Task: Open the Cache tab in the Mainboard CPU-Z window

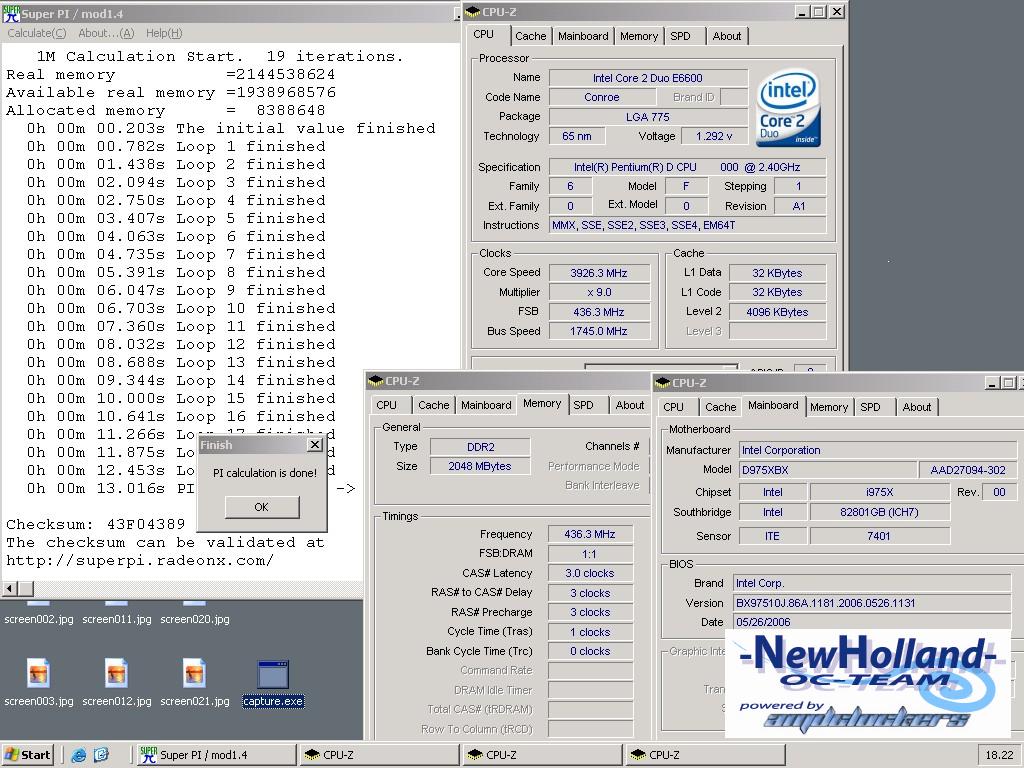Action: (x=721, y=408)
